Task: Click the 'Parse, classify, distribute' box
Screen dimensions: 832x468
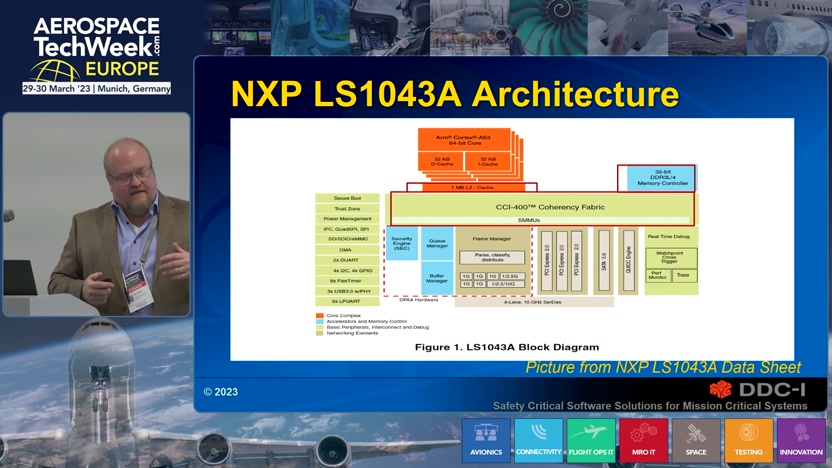Action: [492, 257]
